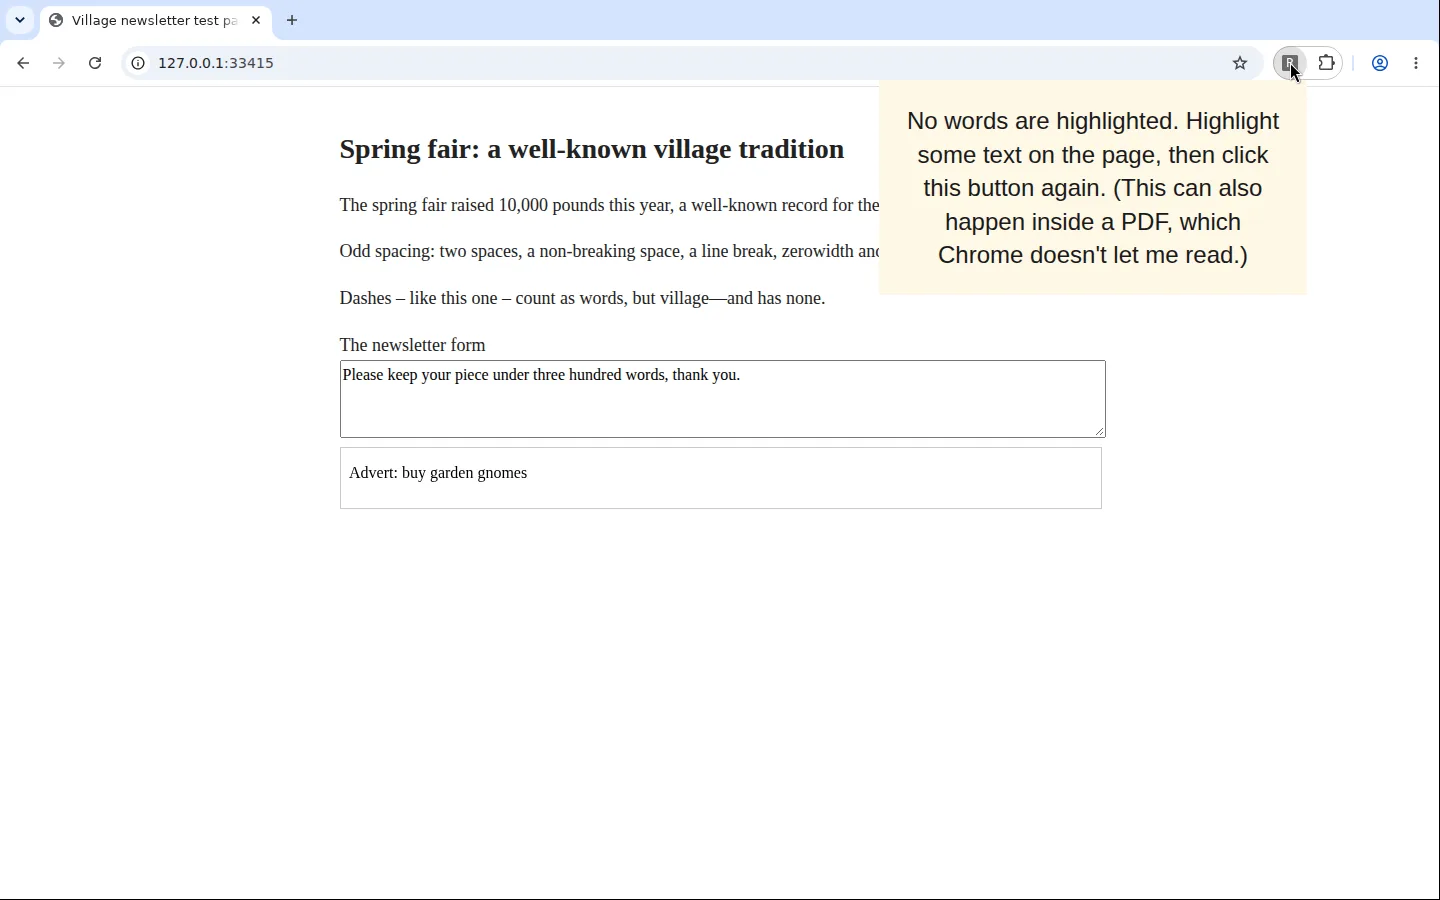This screenshot has height=900, width=1440.
Task: Click the 'Advert: buy garden gnomes' box
Action: point(721,478)
